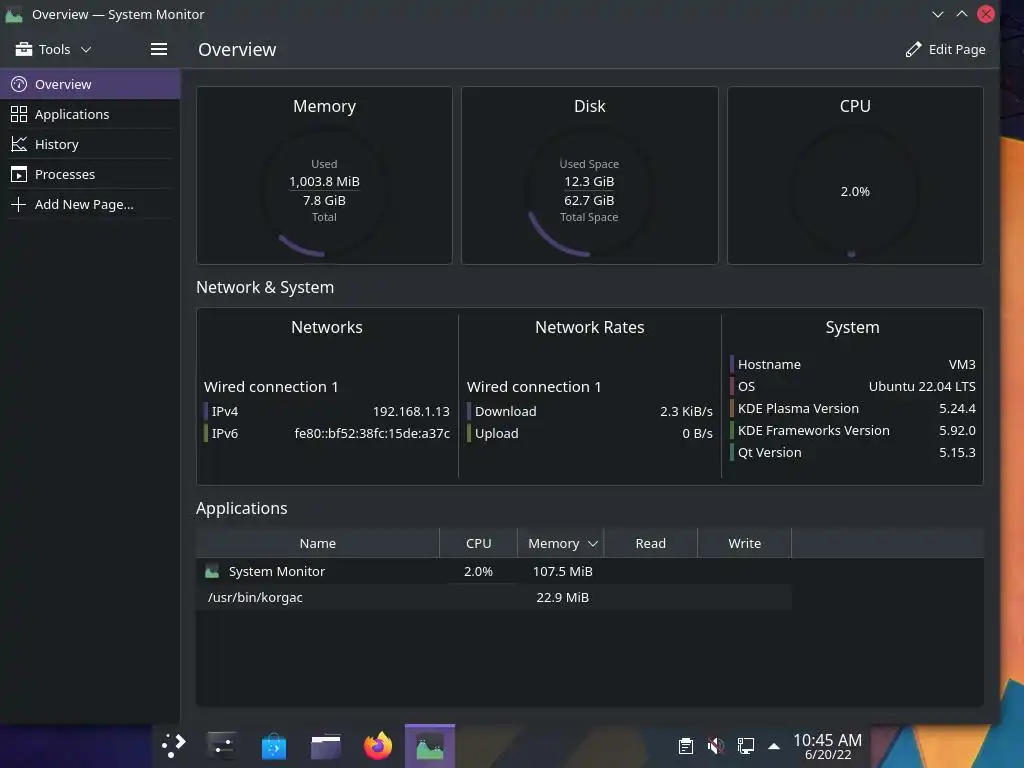The width and height of the screenshot is (1024, 768).
Task: Click the History chart icon in sidebar
Action: pyautogui.click(x=19, y=144)
